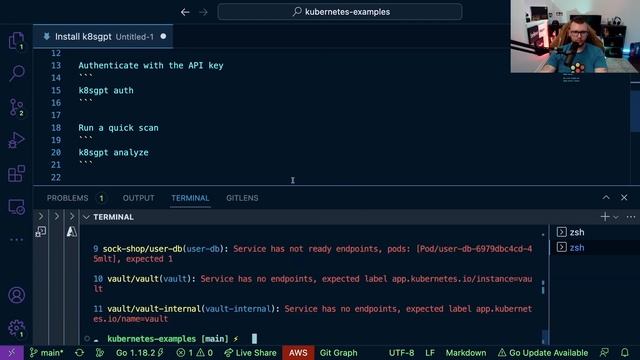Switch to the TERMINAL panel tab
The height and width of the screenshot is (360, 640).
(190, 198)
